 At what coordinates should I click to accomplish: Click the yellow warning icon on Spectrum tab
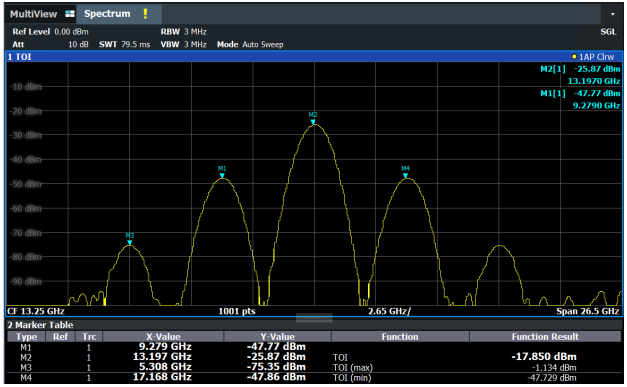pyautogui.click(x=145, y=14)
